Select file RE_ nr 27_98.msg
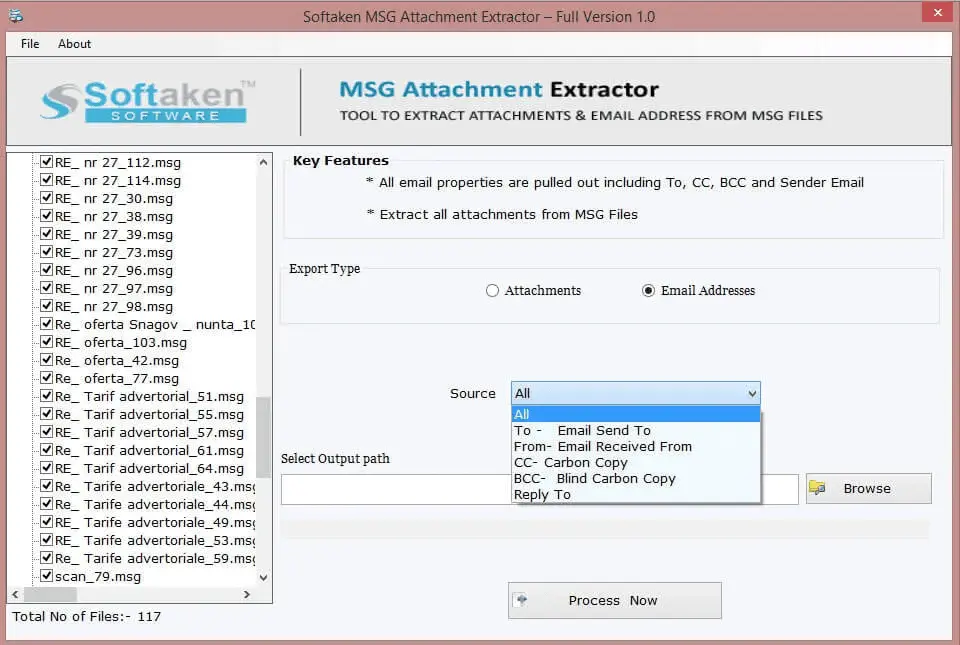The height and width of the screenshot is (645, 960). [x=114, y=306]
